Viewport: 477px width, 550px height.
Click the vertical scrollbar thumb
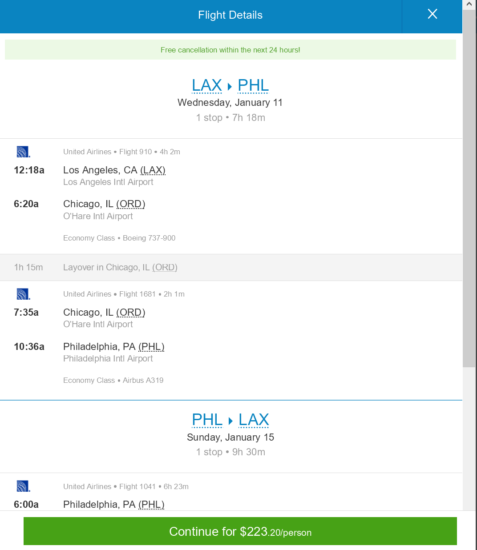(469, 189)
